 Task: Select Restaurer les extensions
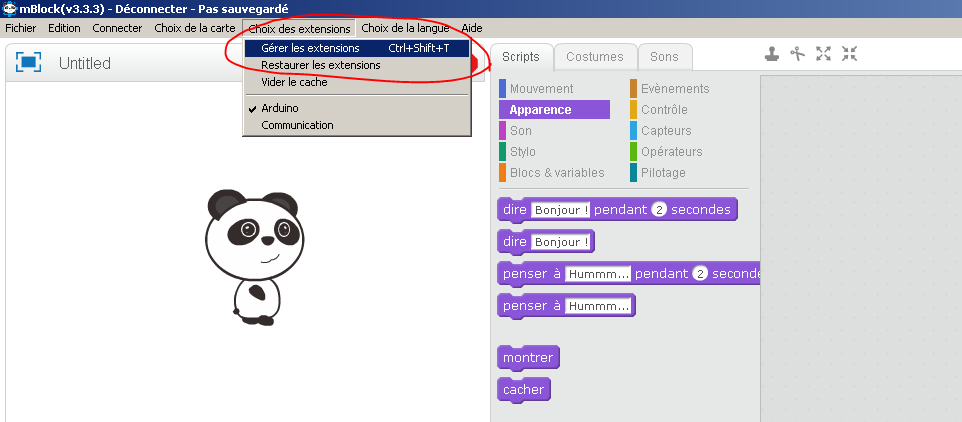pyautogui.click(x=320, y=65)
